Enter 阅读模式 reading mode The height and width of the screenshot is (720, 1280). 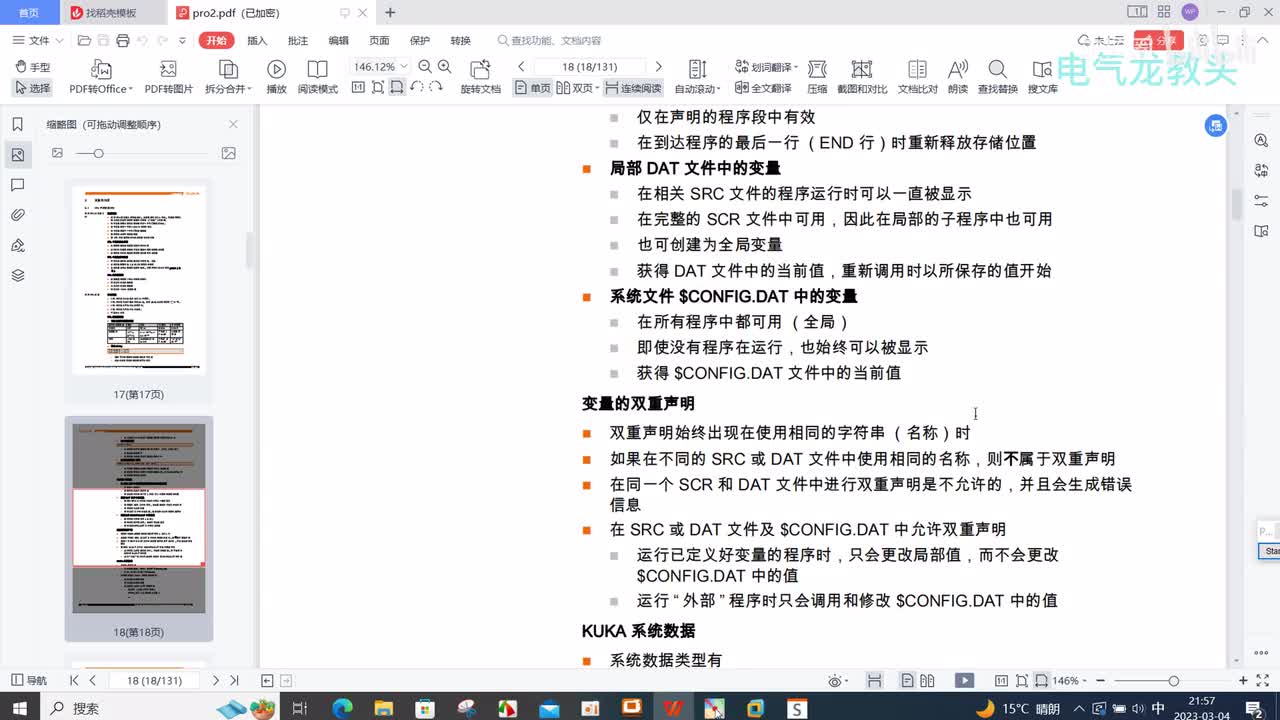pyautogui.click(x=317, y=77)
